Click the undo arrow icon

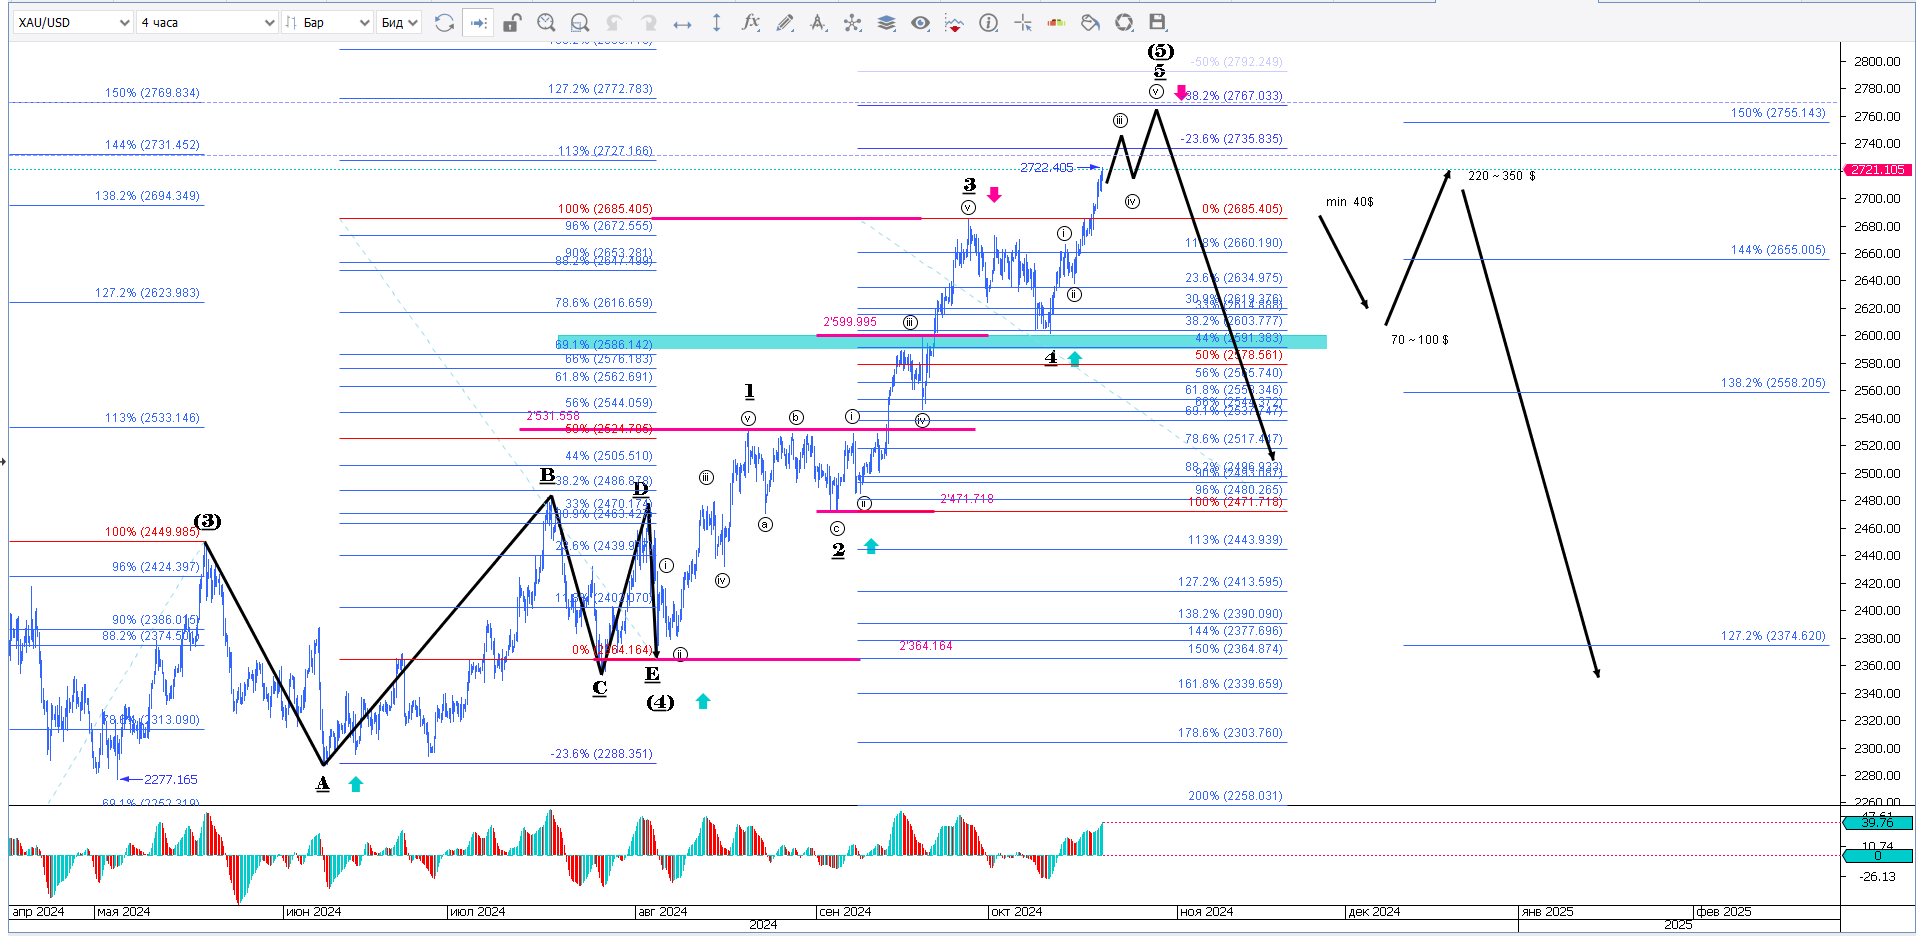(x=614, y=22)
